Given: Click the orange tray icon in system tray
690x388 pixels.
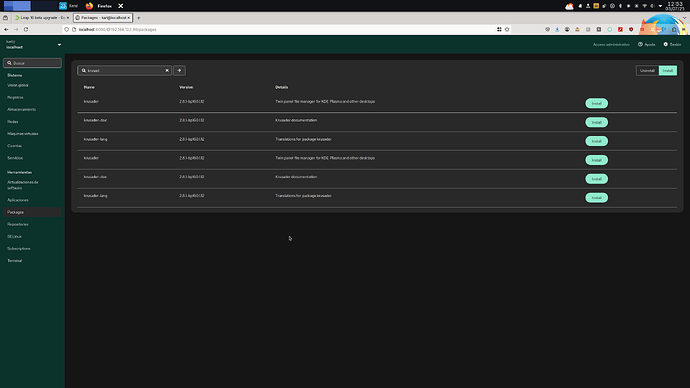Looking at the screenshot, I should (596, 6).
